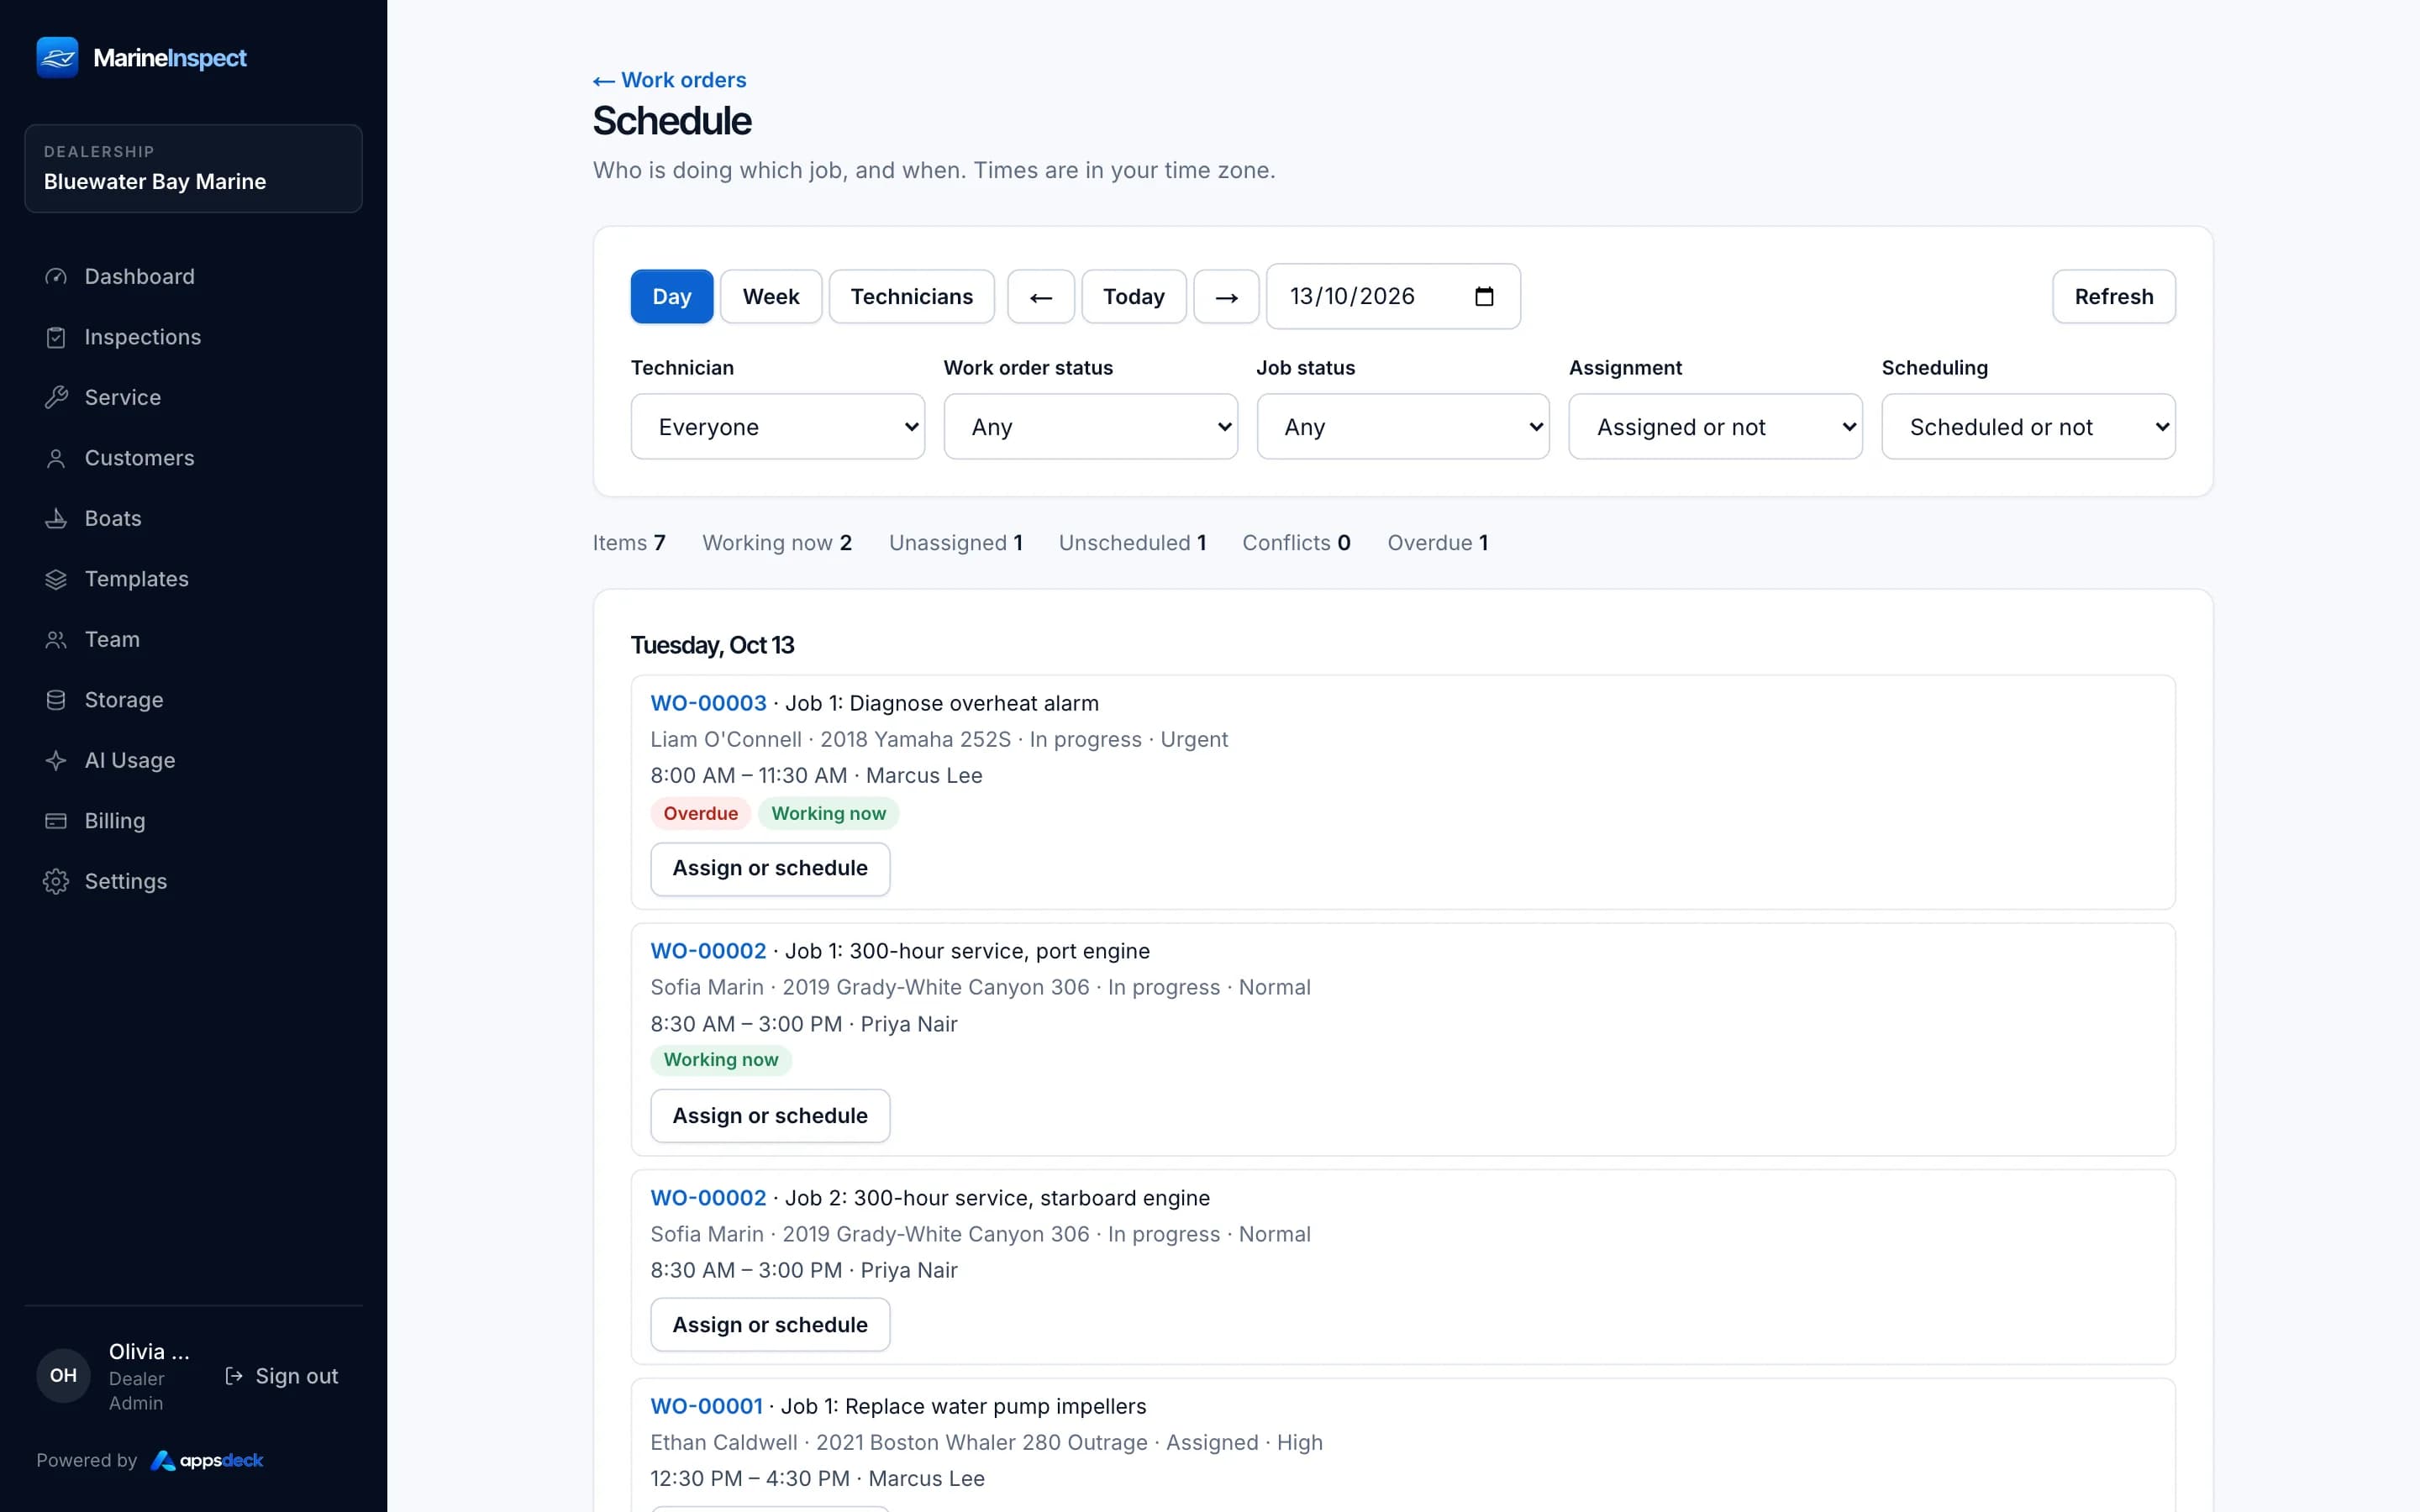Click the Items 7 counter
The height and width of the screenshot is (1512, 2420).
coord(629,543)
